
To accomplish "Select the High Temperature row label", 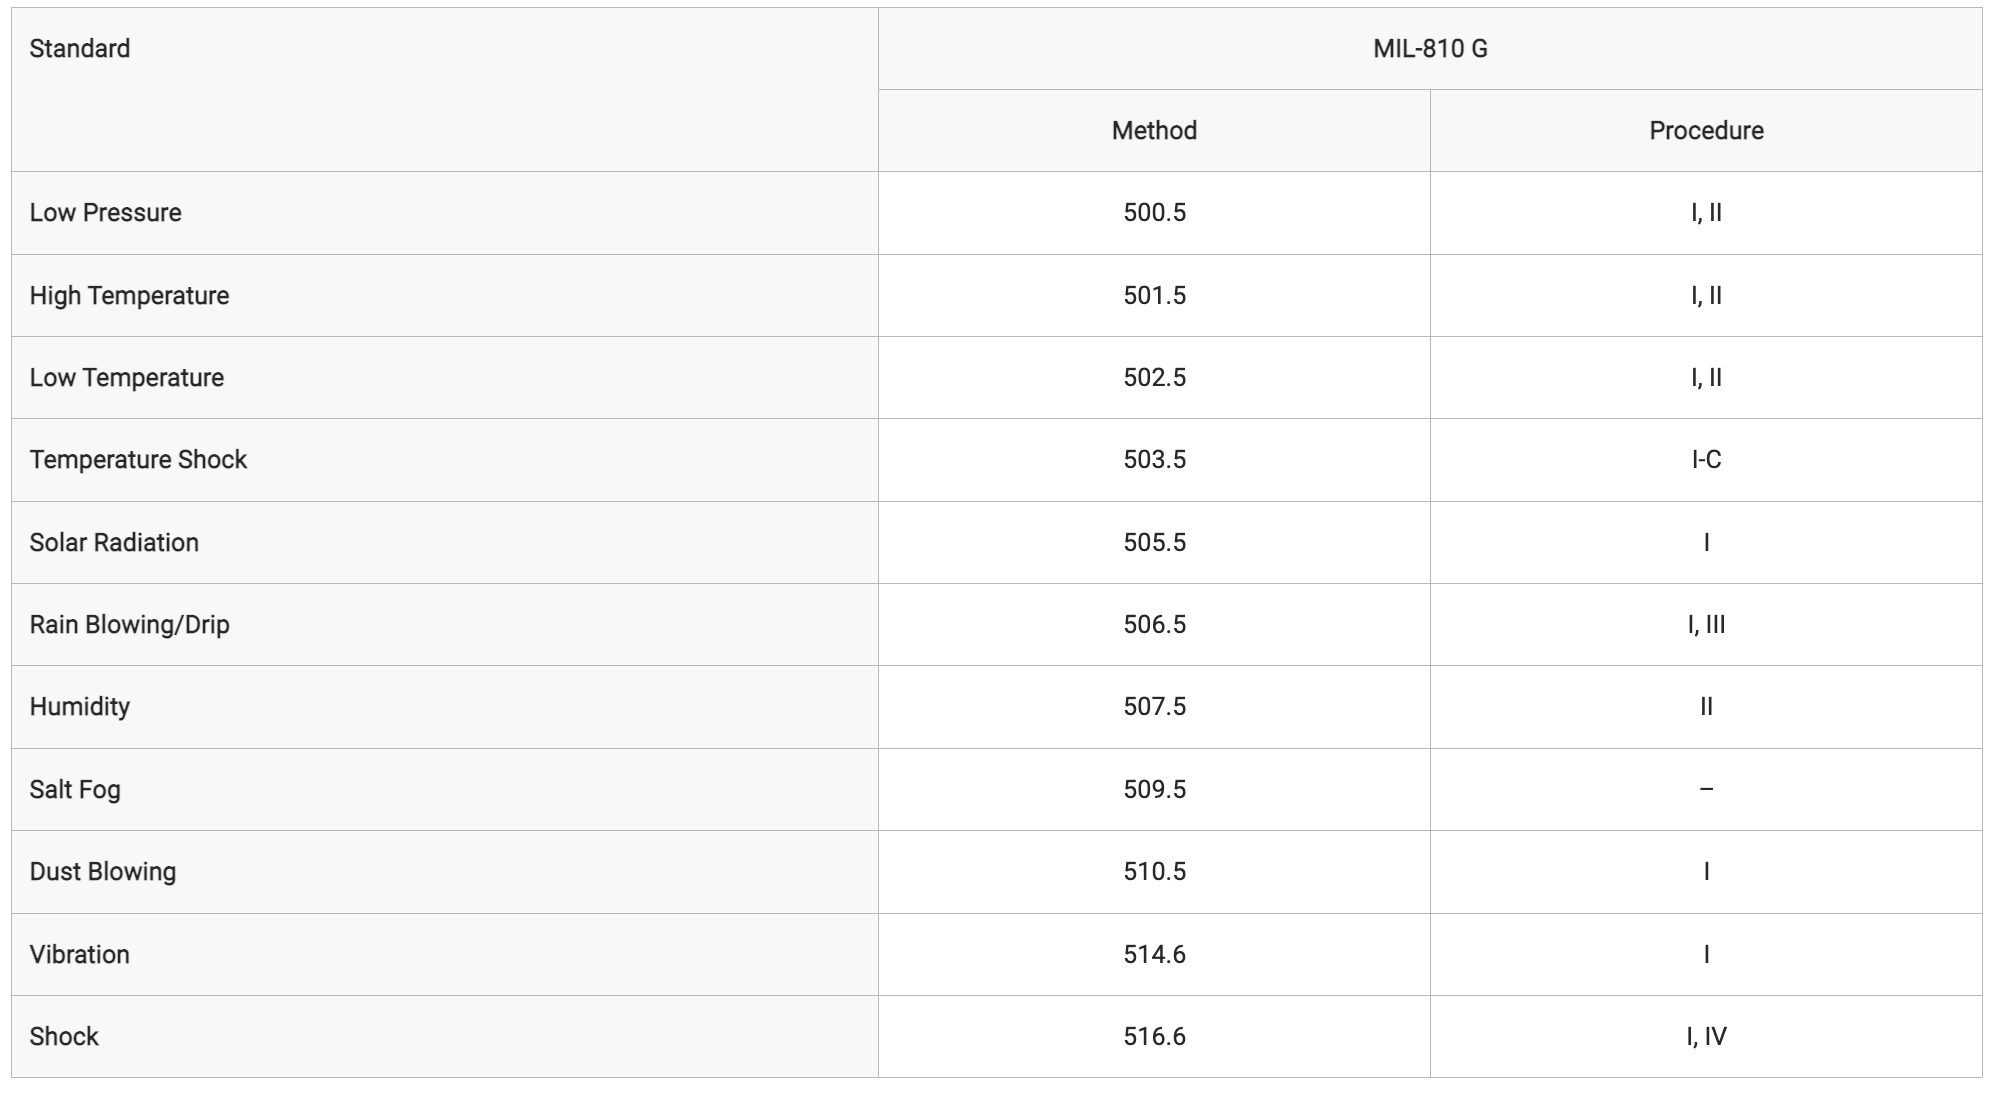I will click(x=129, y=295).
